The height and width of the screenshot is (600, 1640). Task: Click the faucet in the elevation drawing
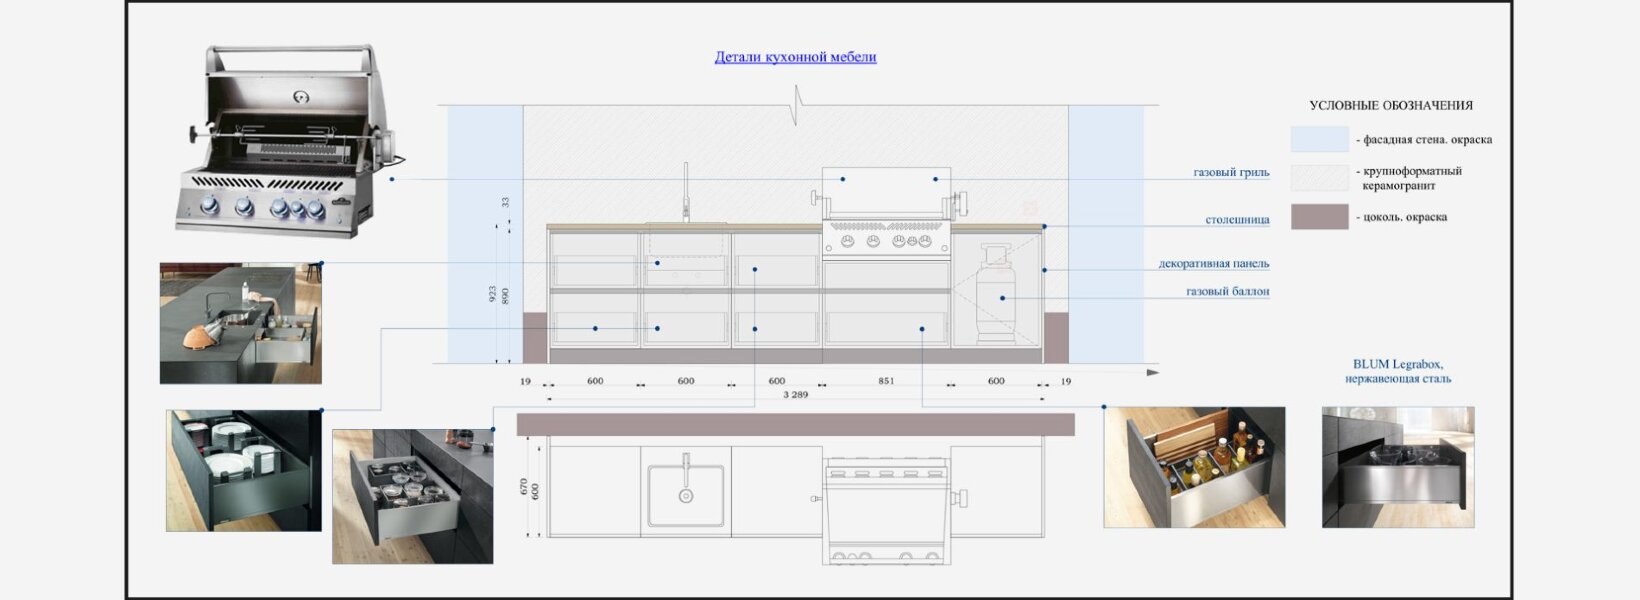pos(686,192)
